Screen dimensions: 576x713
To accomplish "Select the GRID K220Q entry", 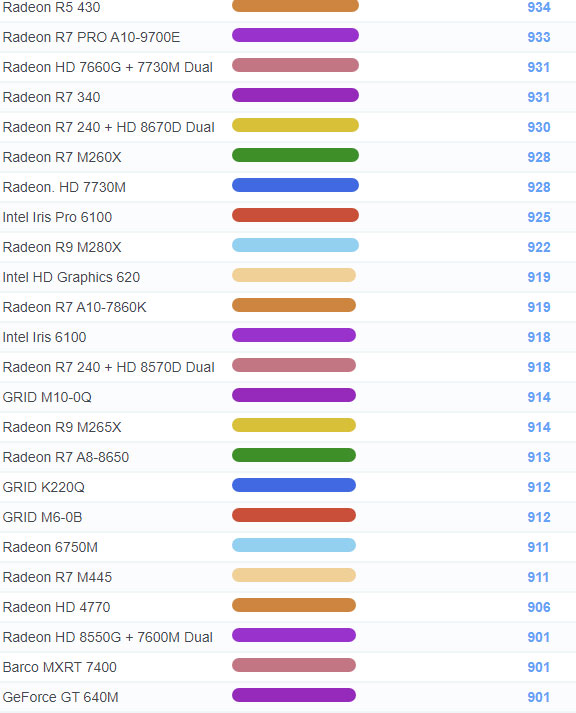I will pyautogui.click(x=44, y=487).
